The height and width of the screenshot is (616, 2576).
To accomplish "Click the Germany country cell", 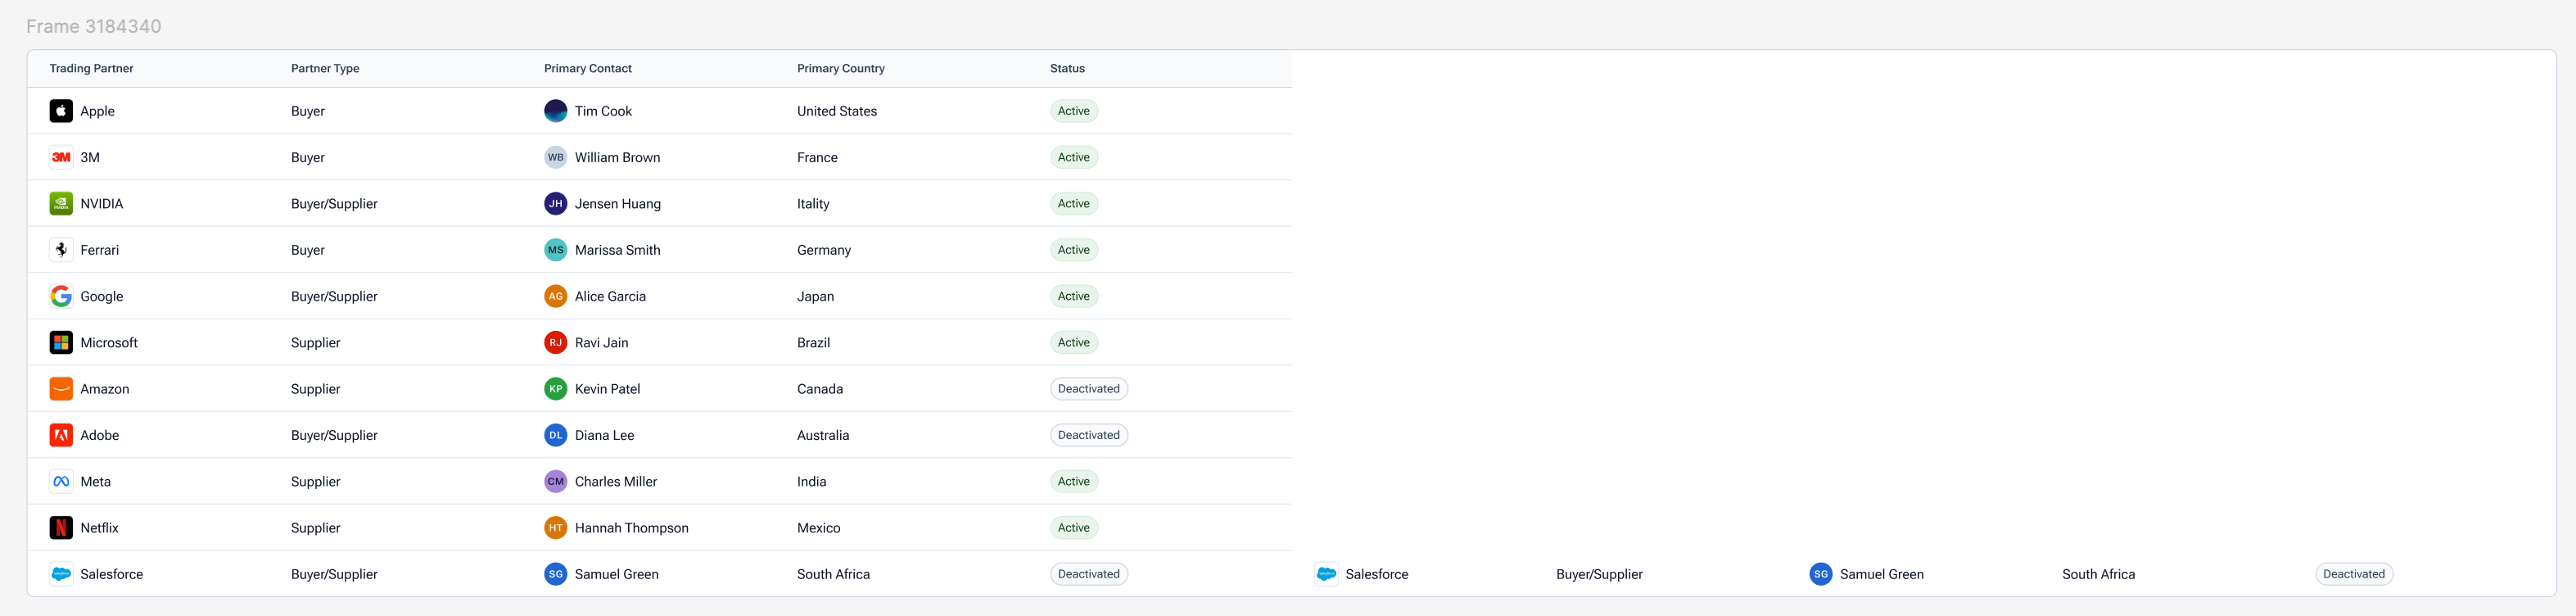I will [824, 250].
